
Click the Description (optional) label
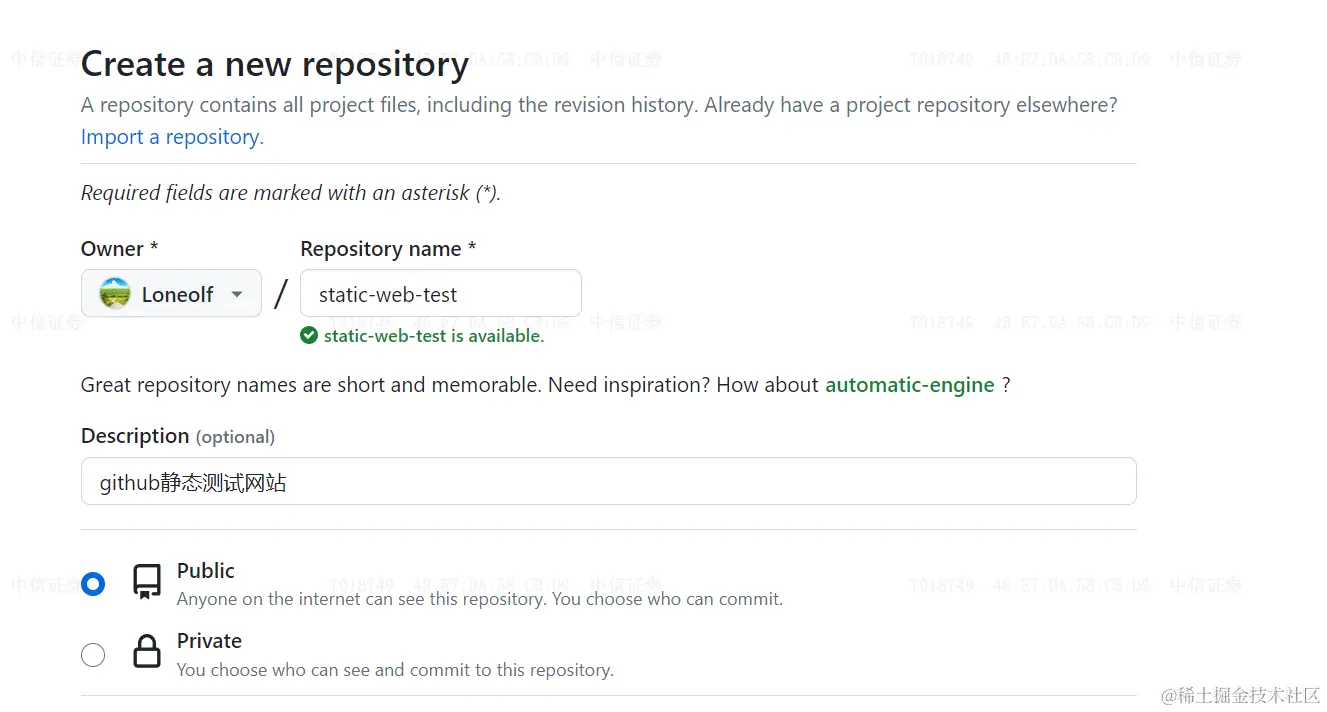pos(177,436)
